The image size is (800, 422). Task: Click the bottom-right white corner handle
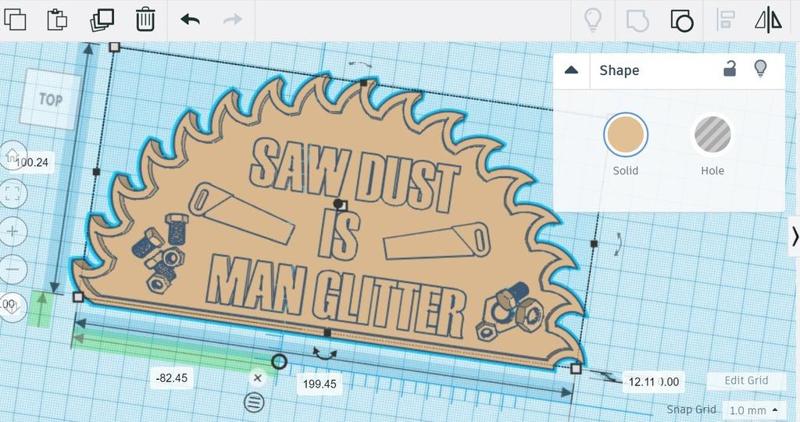576,368
